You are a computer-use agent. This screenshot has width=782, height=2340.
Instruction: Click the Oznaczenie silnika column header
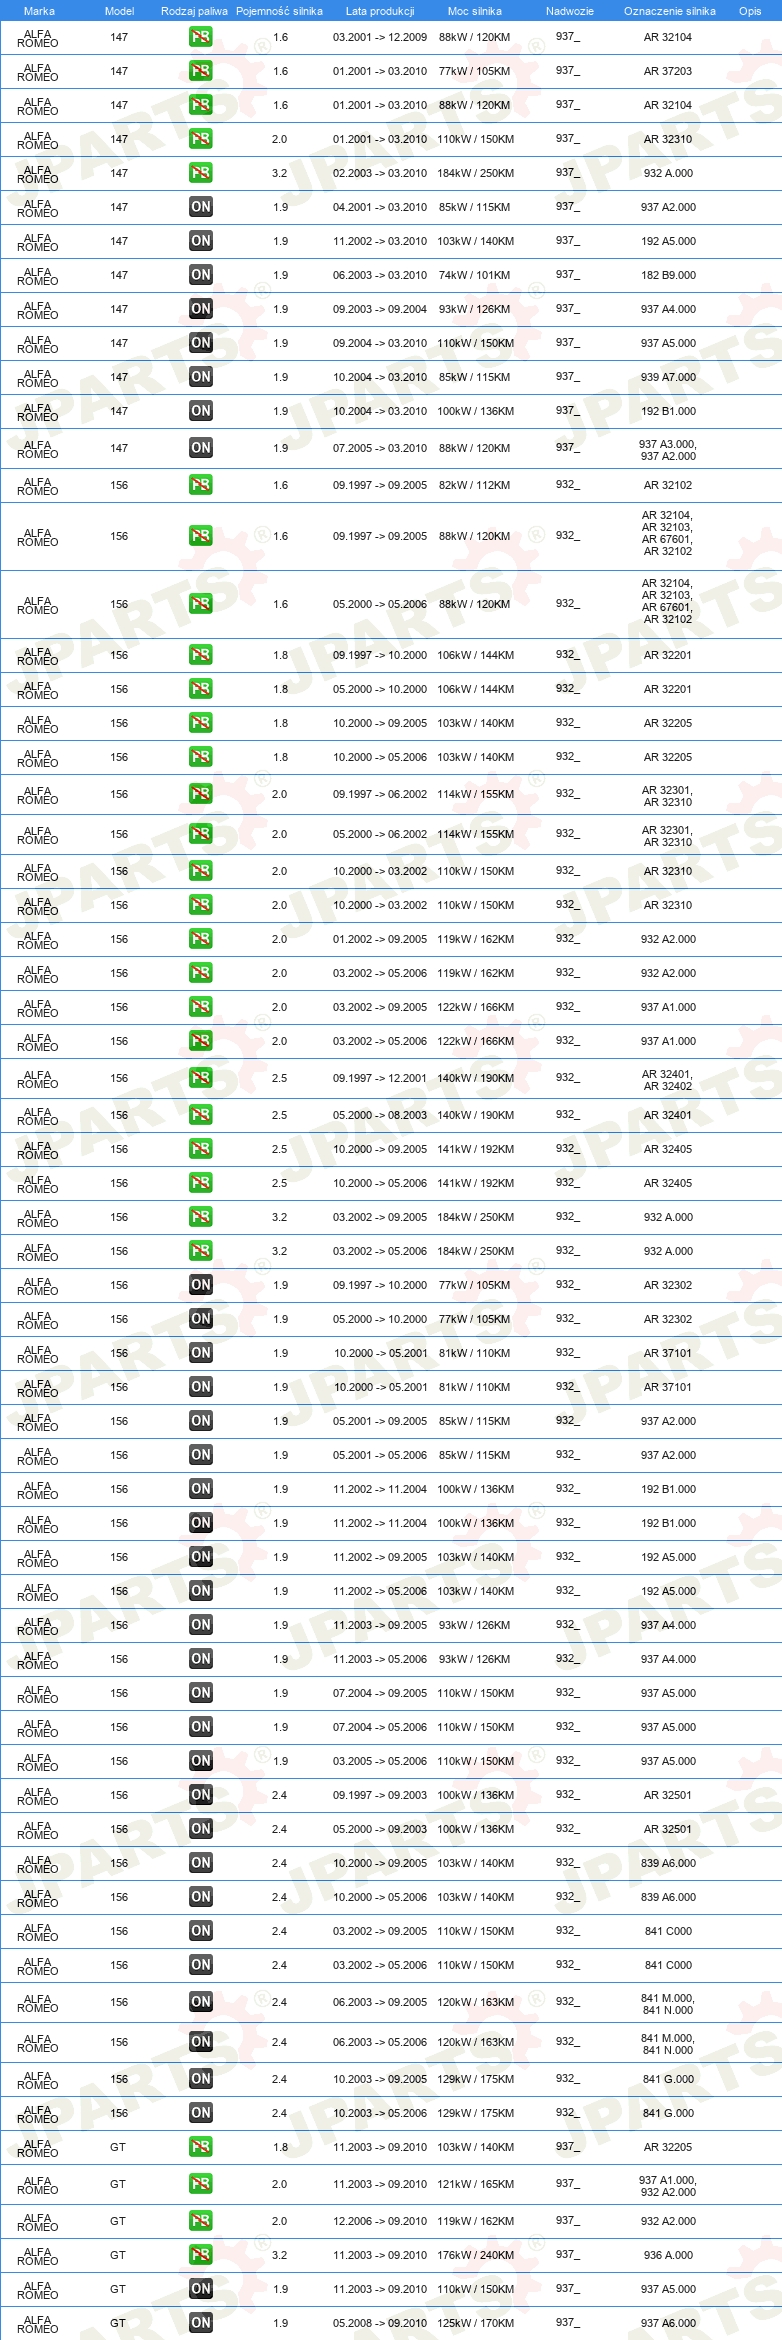tap(670, 11)
